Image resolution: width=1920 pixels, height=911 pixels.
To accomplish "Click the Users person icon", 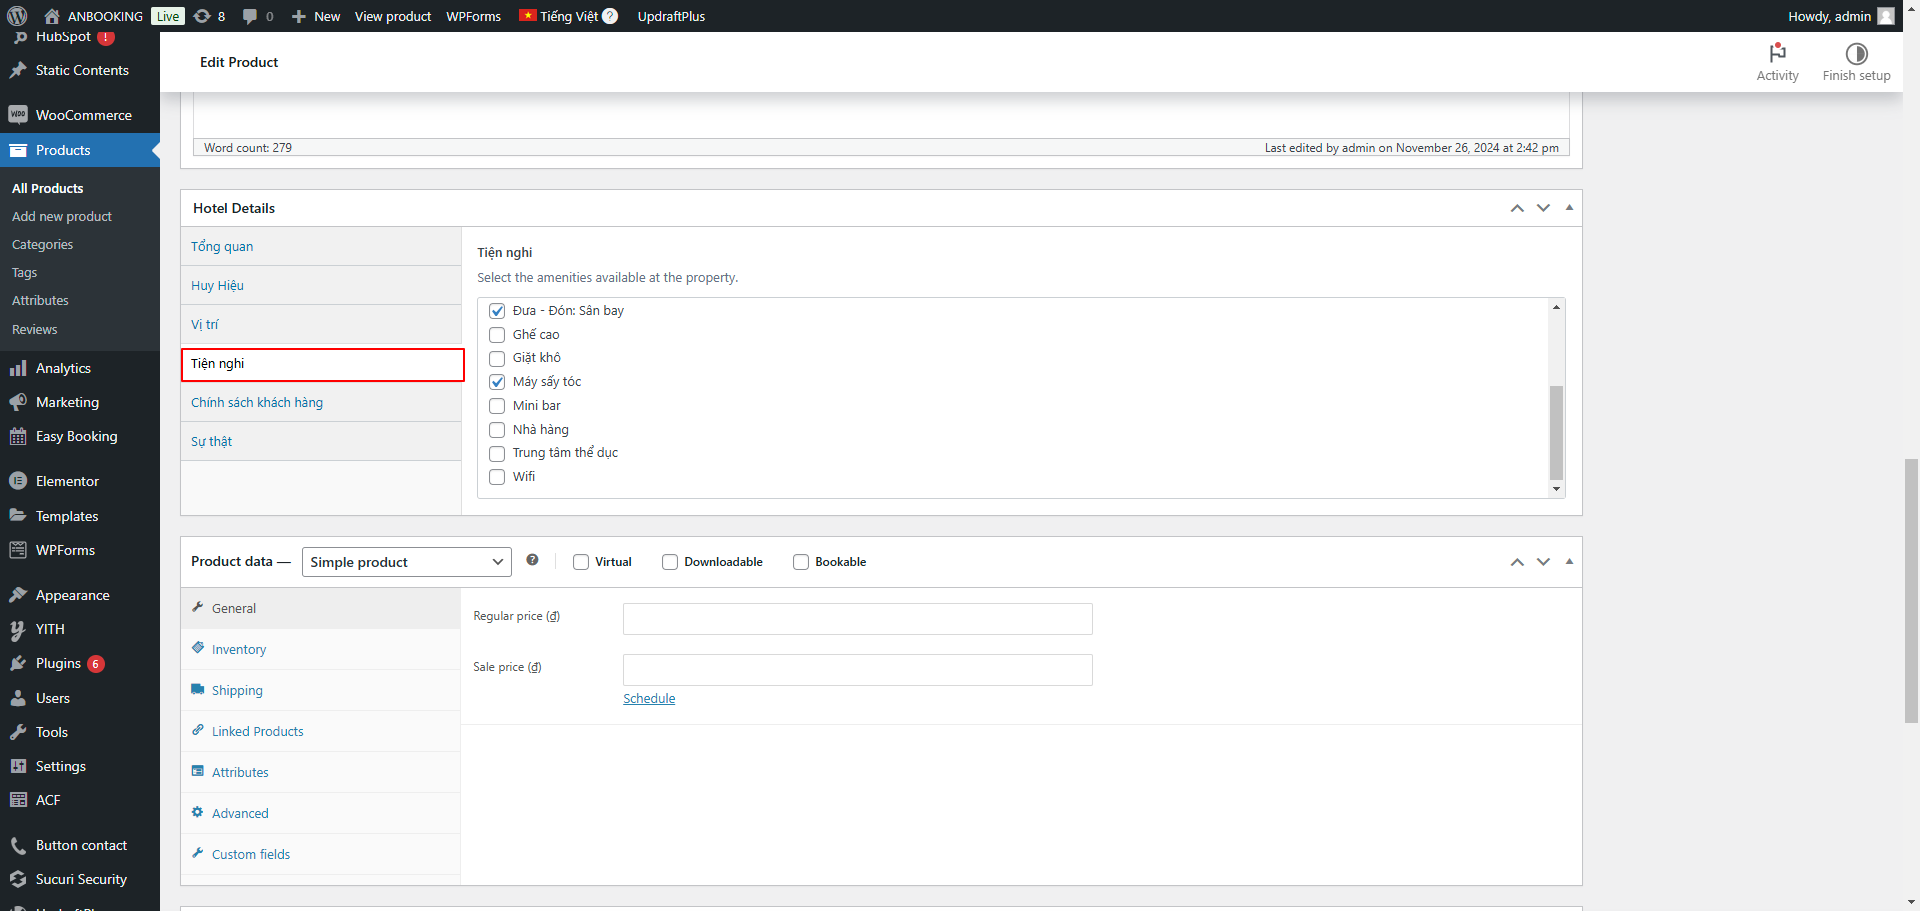I will click(x=18, y=698).
